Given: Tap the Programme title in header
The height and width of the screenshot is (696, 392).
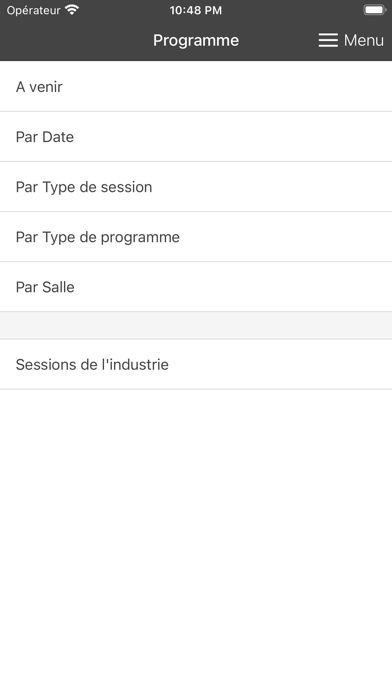Looking at the screenshot, I should pyautogui.click(x=196, y=40).
